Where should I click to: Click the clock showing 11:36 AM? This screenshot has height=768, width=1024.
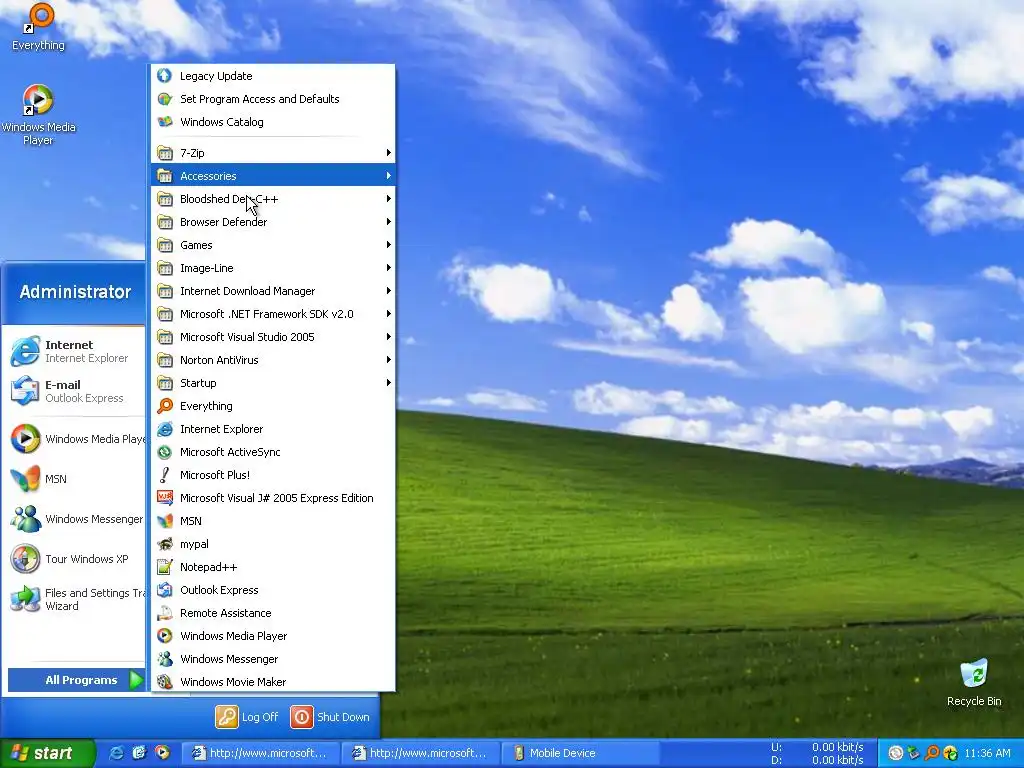pyautogui.click(x=987, y=753)
